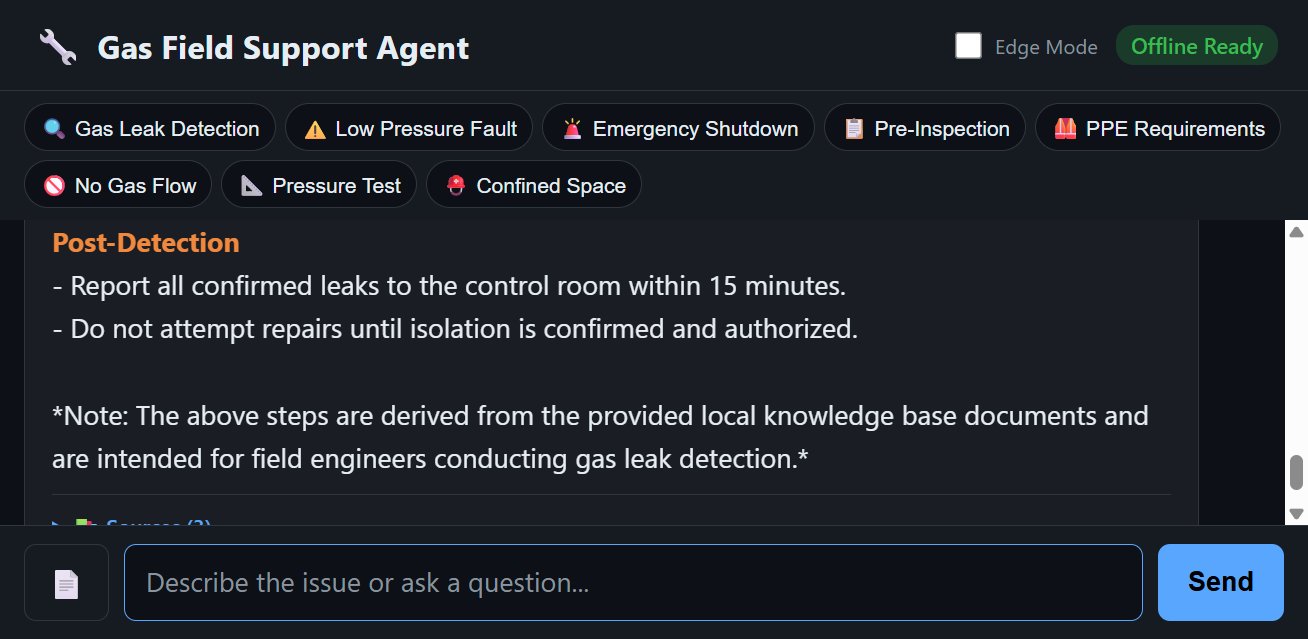Click the magnifying glass Gas Leak Detection icon

point(52,127)
